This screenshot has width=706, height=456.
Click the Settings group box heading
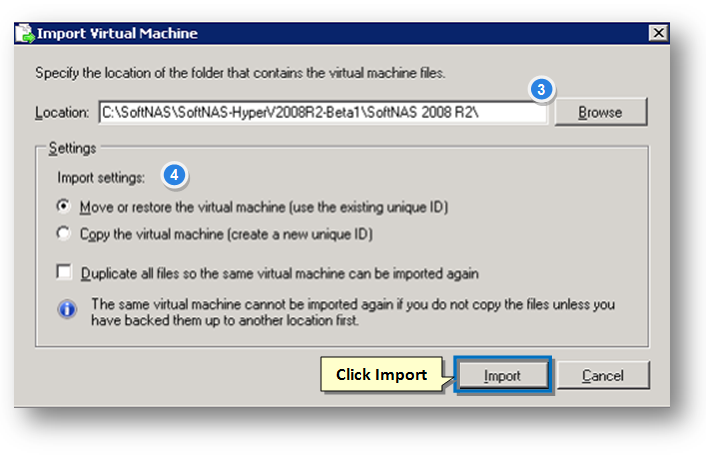(x=72, y=148)
